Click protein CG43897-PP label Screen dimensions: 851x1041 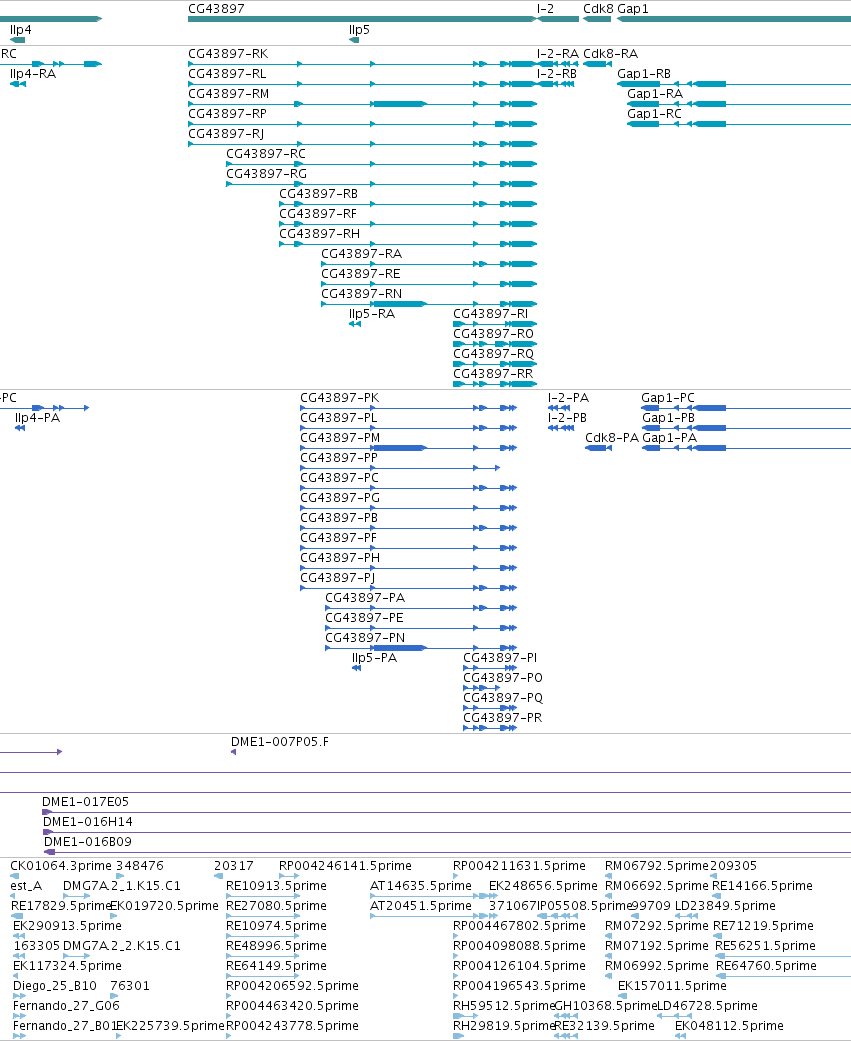point(339,457)
